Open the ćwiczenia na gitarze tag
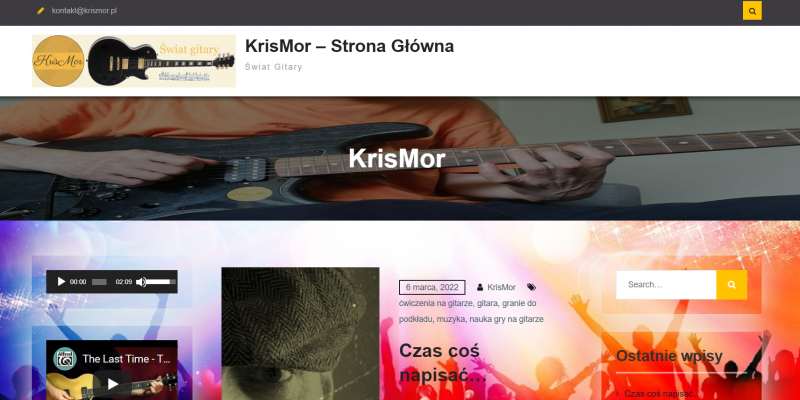This screenshot has height=400, width=800. 437,303
